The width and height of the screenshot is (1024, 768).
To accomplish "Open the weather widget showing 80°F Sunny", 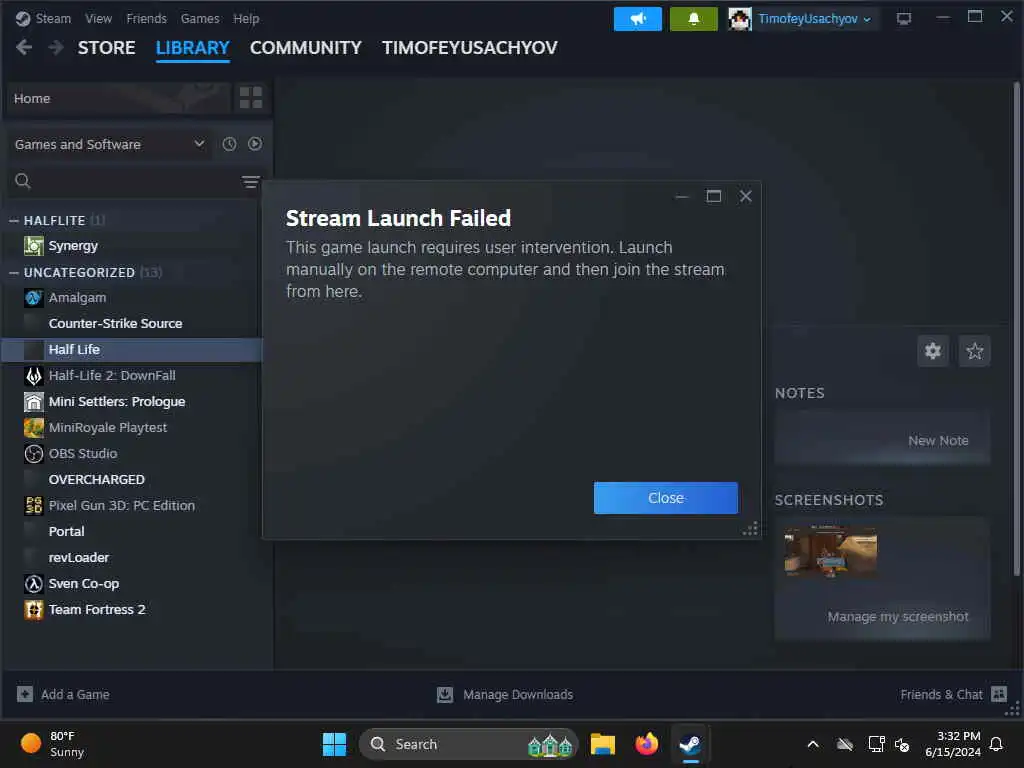I will coord(53,744).
